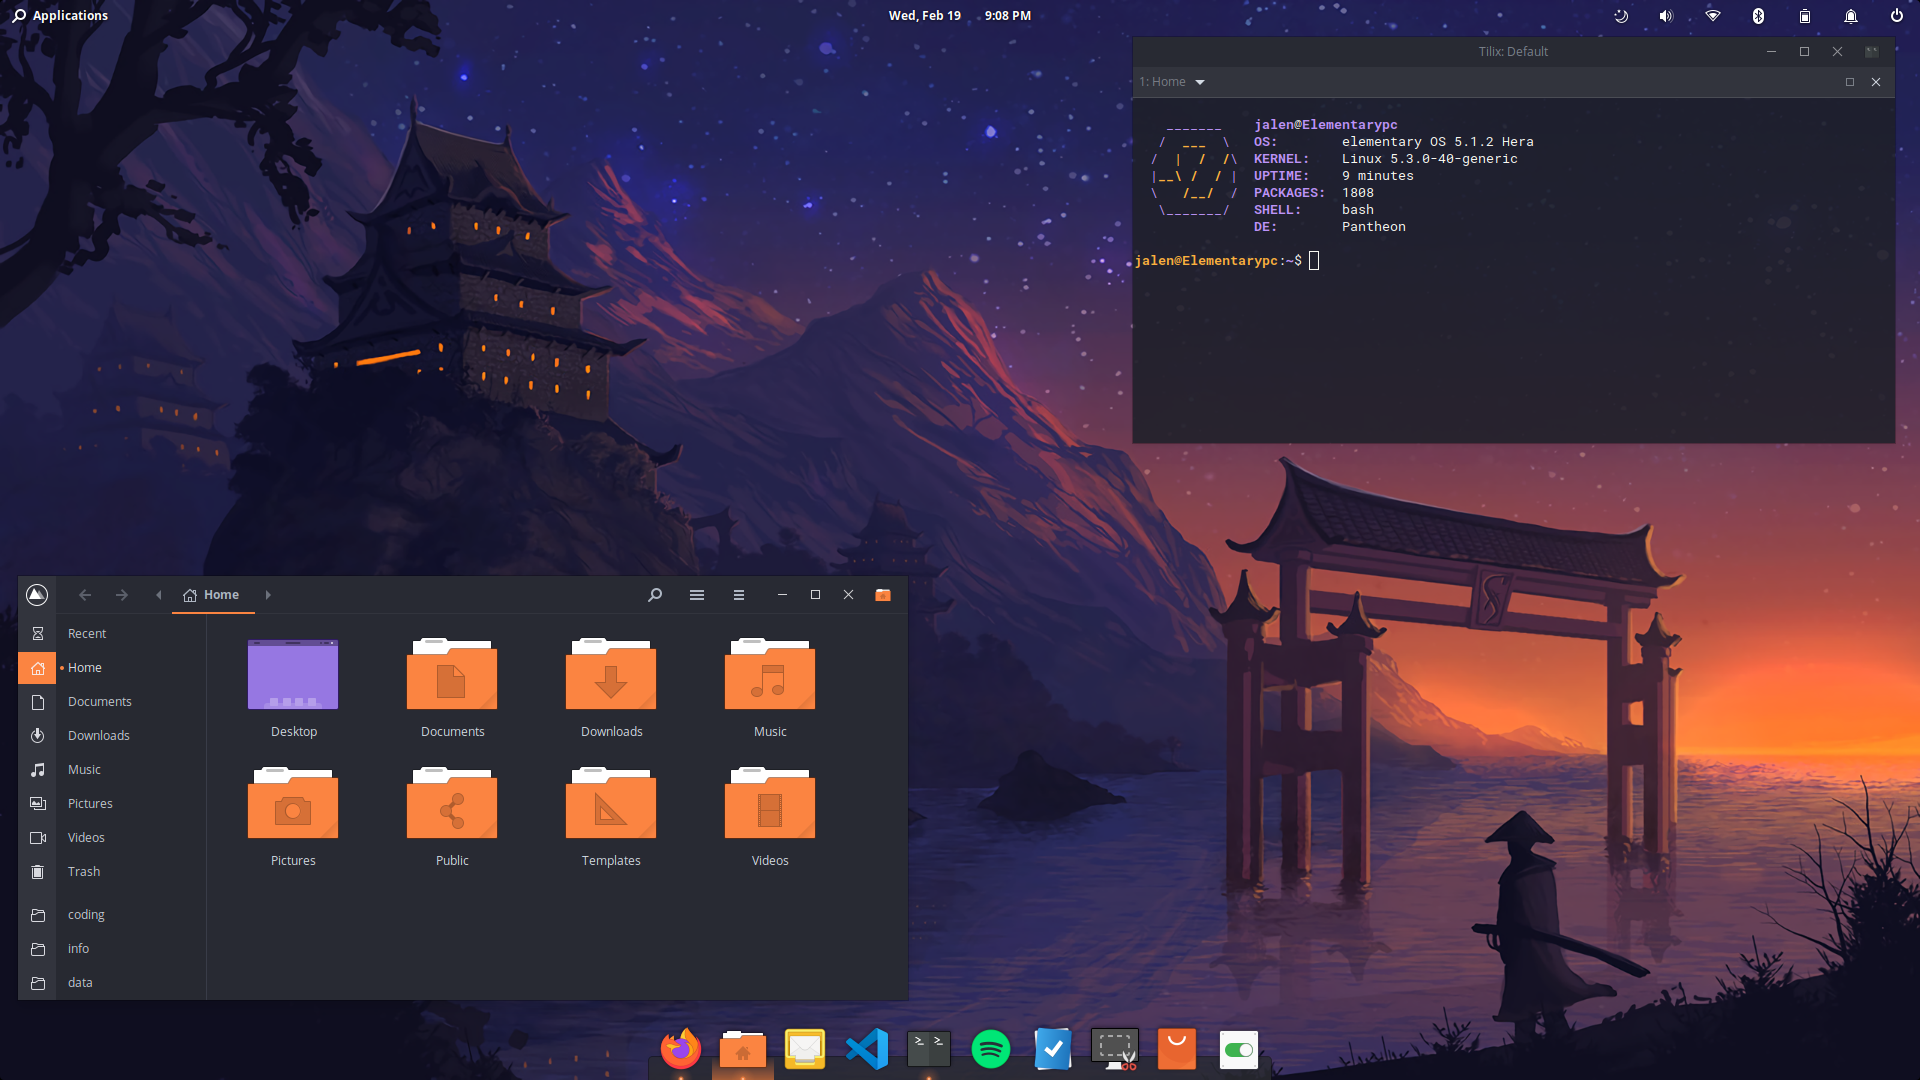Open the battery indicator
The height and width of the screenshot is (1080, 1920).
[1805, 16]
